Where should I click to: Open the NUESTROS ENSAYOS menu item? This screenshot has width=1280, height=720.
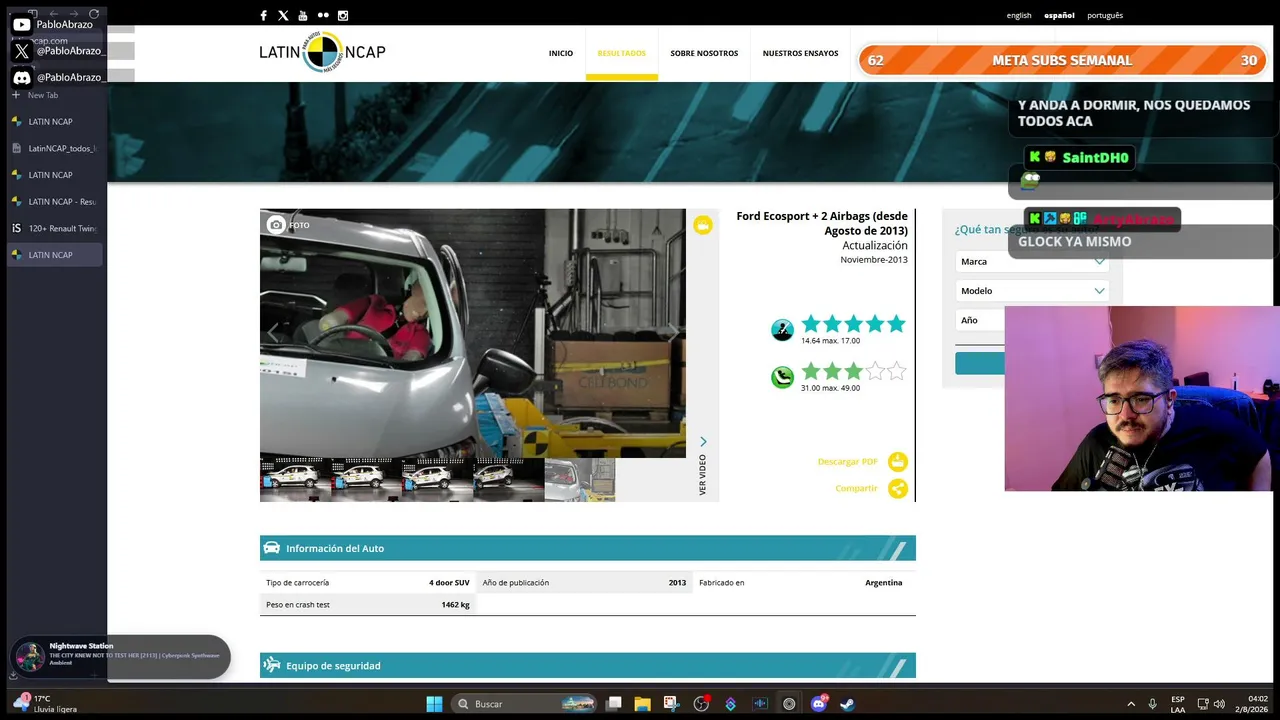pos(800,53)
